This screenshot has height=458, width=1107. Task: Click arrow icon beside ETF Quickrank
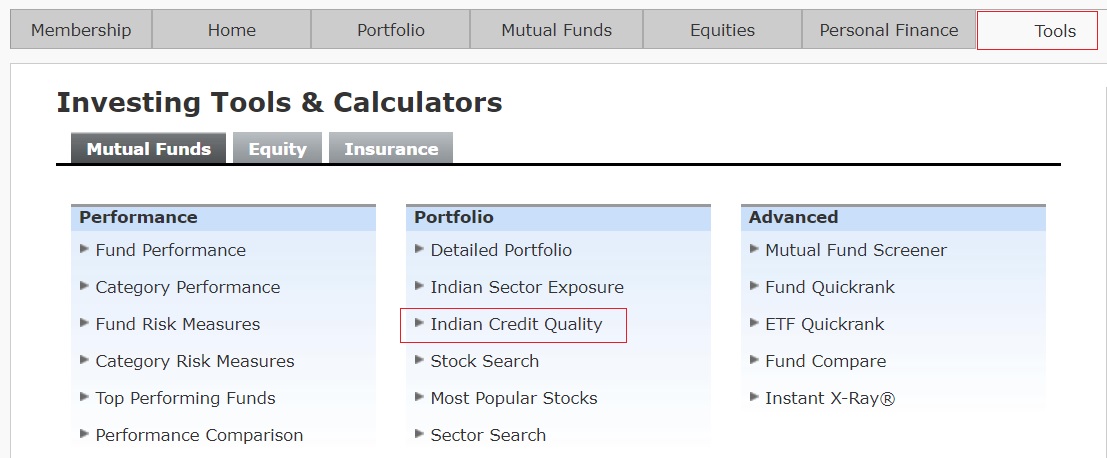[755, 323]
